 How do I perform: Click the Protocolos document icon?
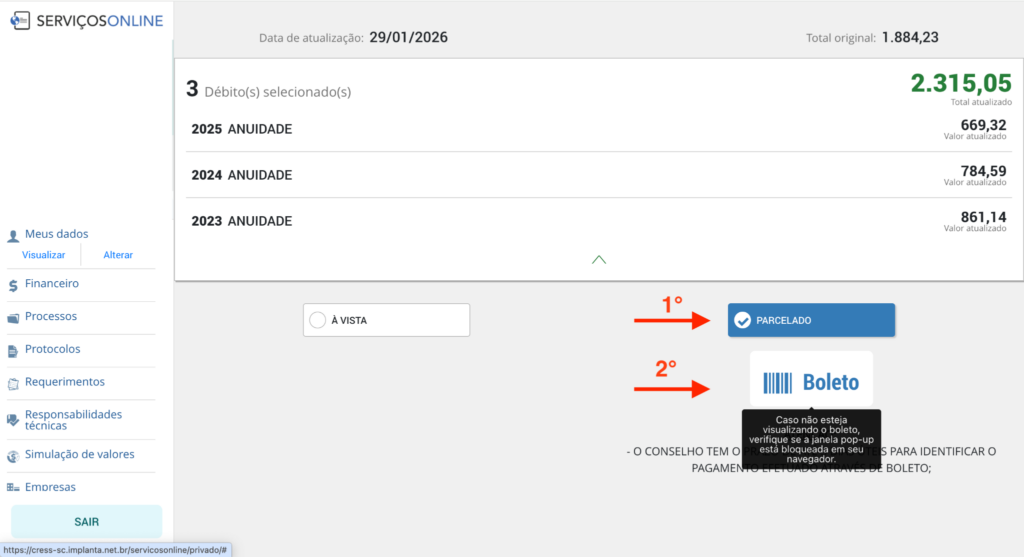[13, 351]
